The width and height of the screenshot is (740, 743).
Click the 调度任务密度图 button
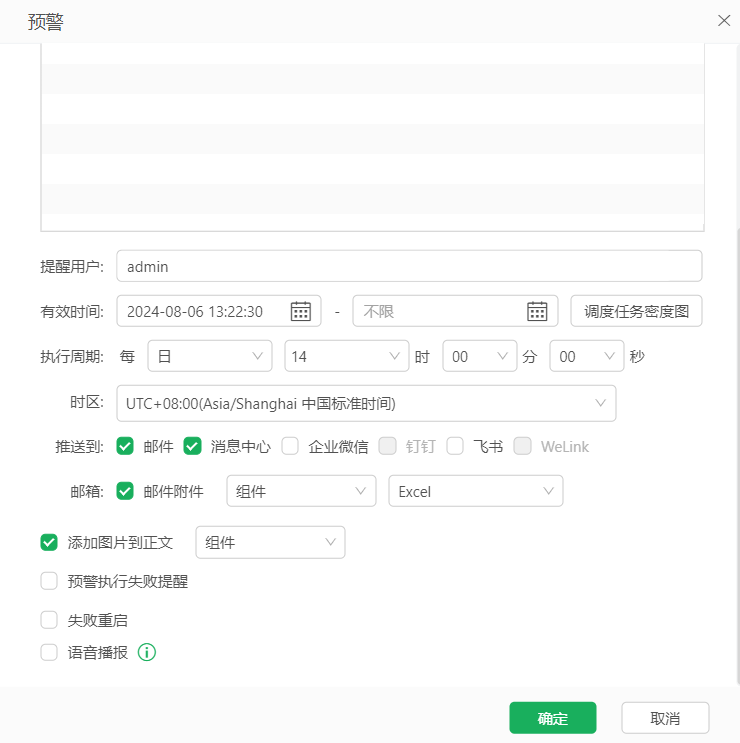636,311
